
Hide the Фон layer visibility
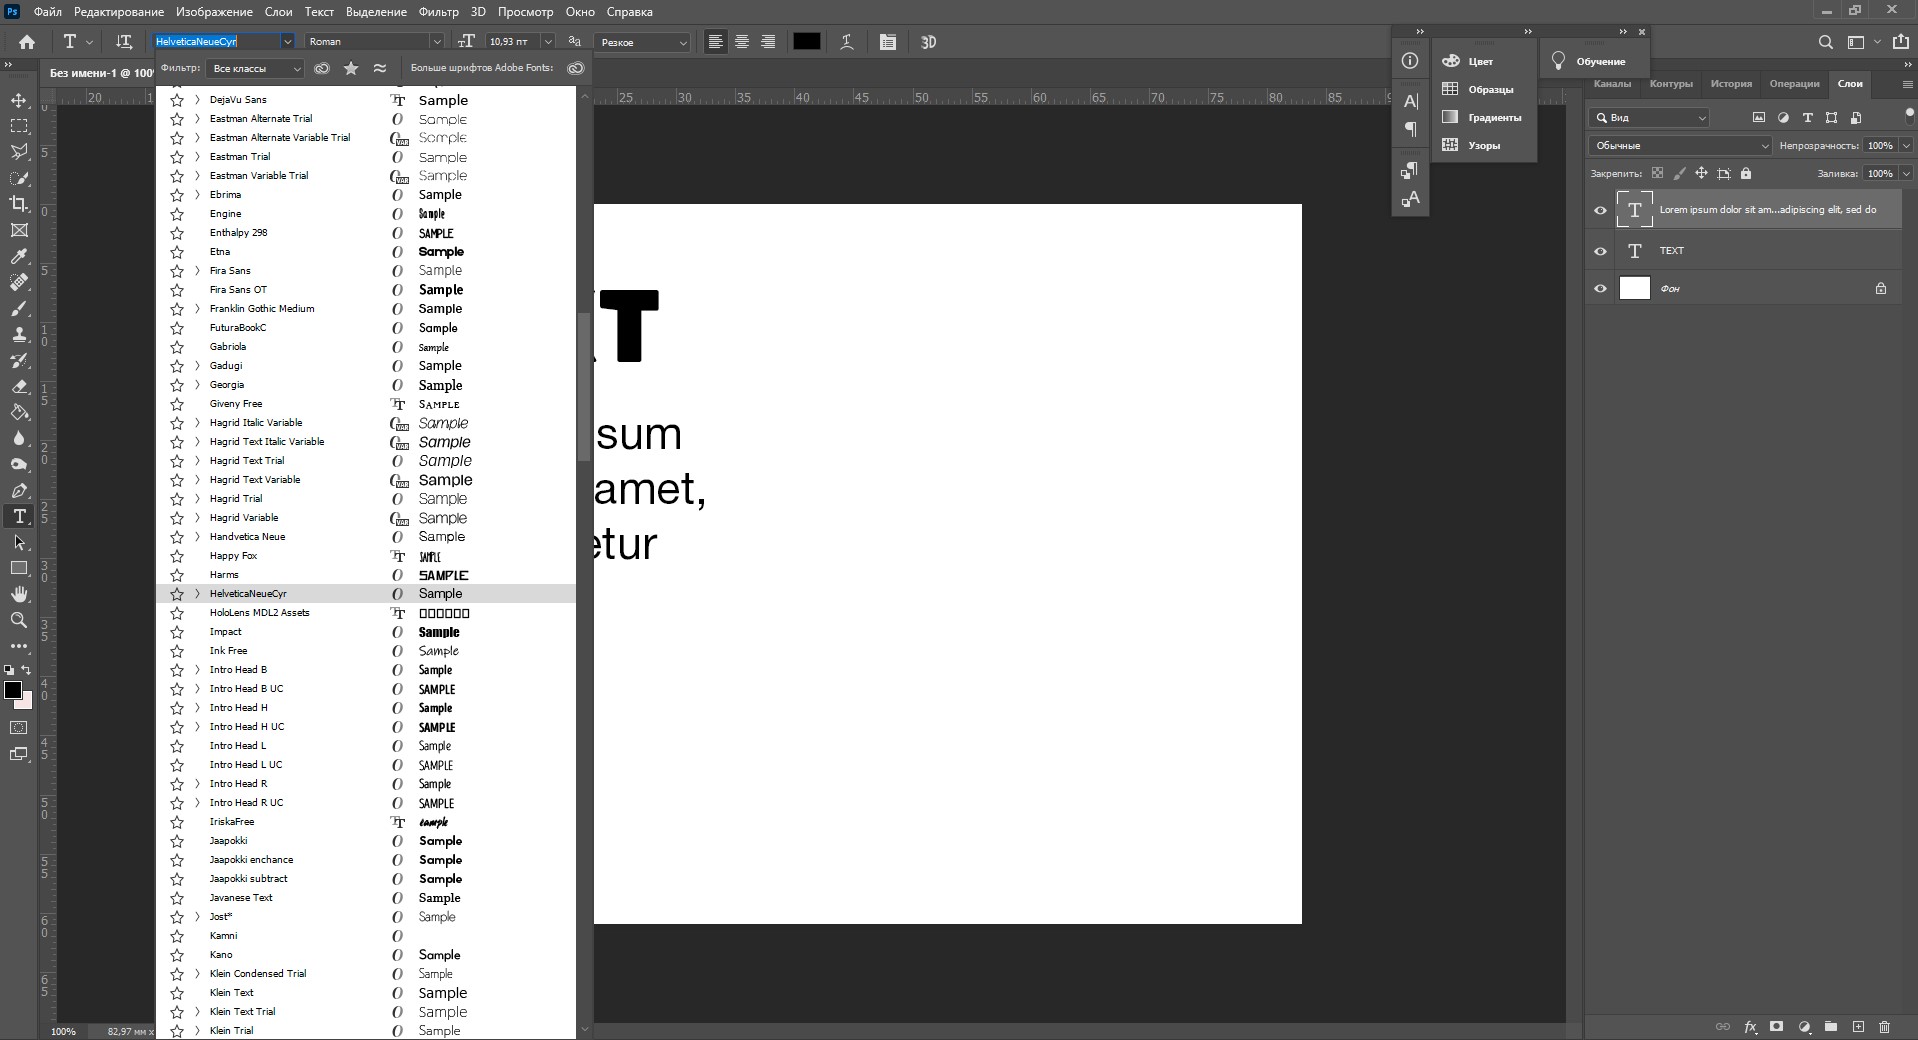(x=1600, y=289)
